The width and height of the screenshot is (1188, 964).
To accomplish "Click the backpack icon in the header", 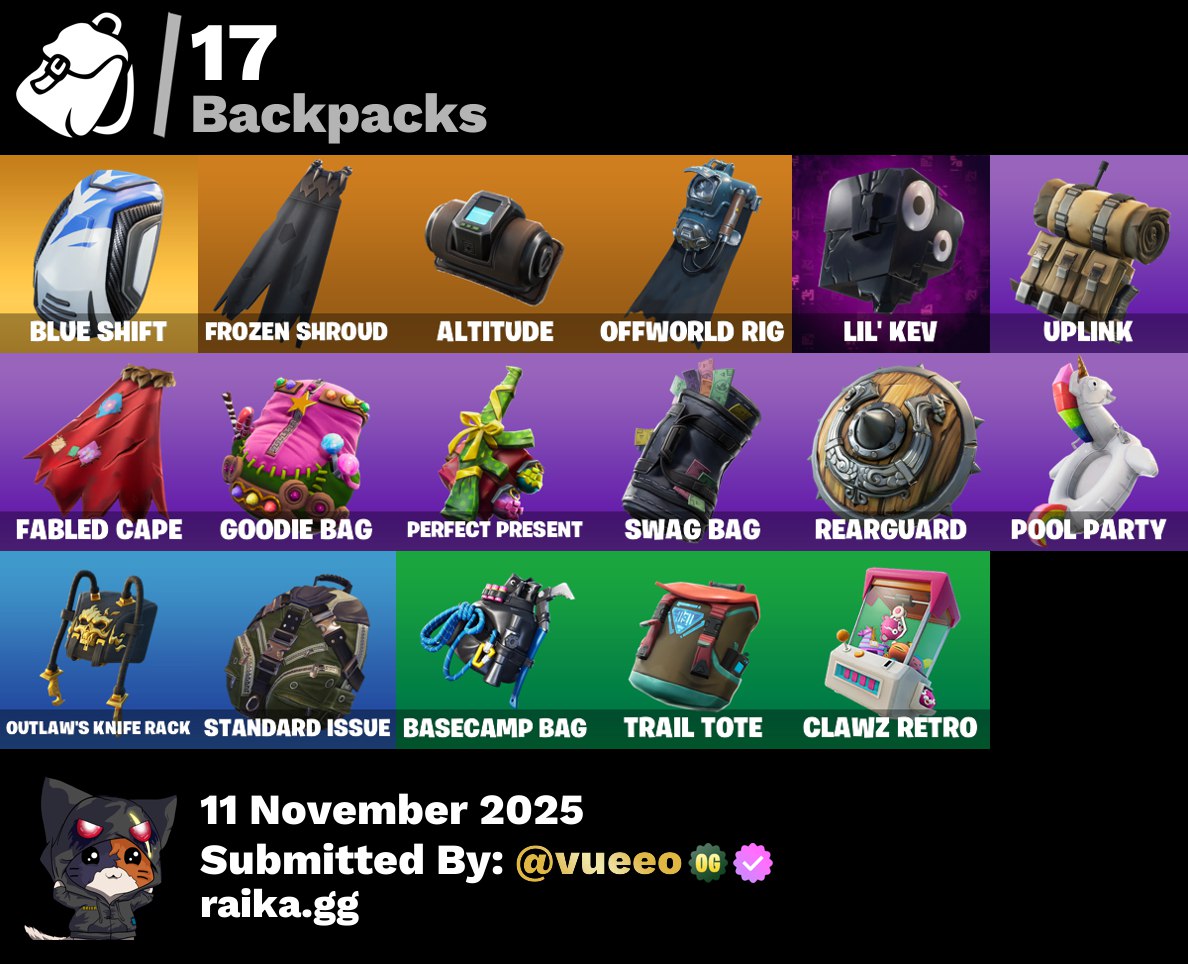I will coord(76,74).
